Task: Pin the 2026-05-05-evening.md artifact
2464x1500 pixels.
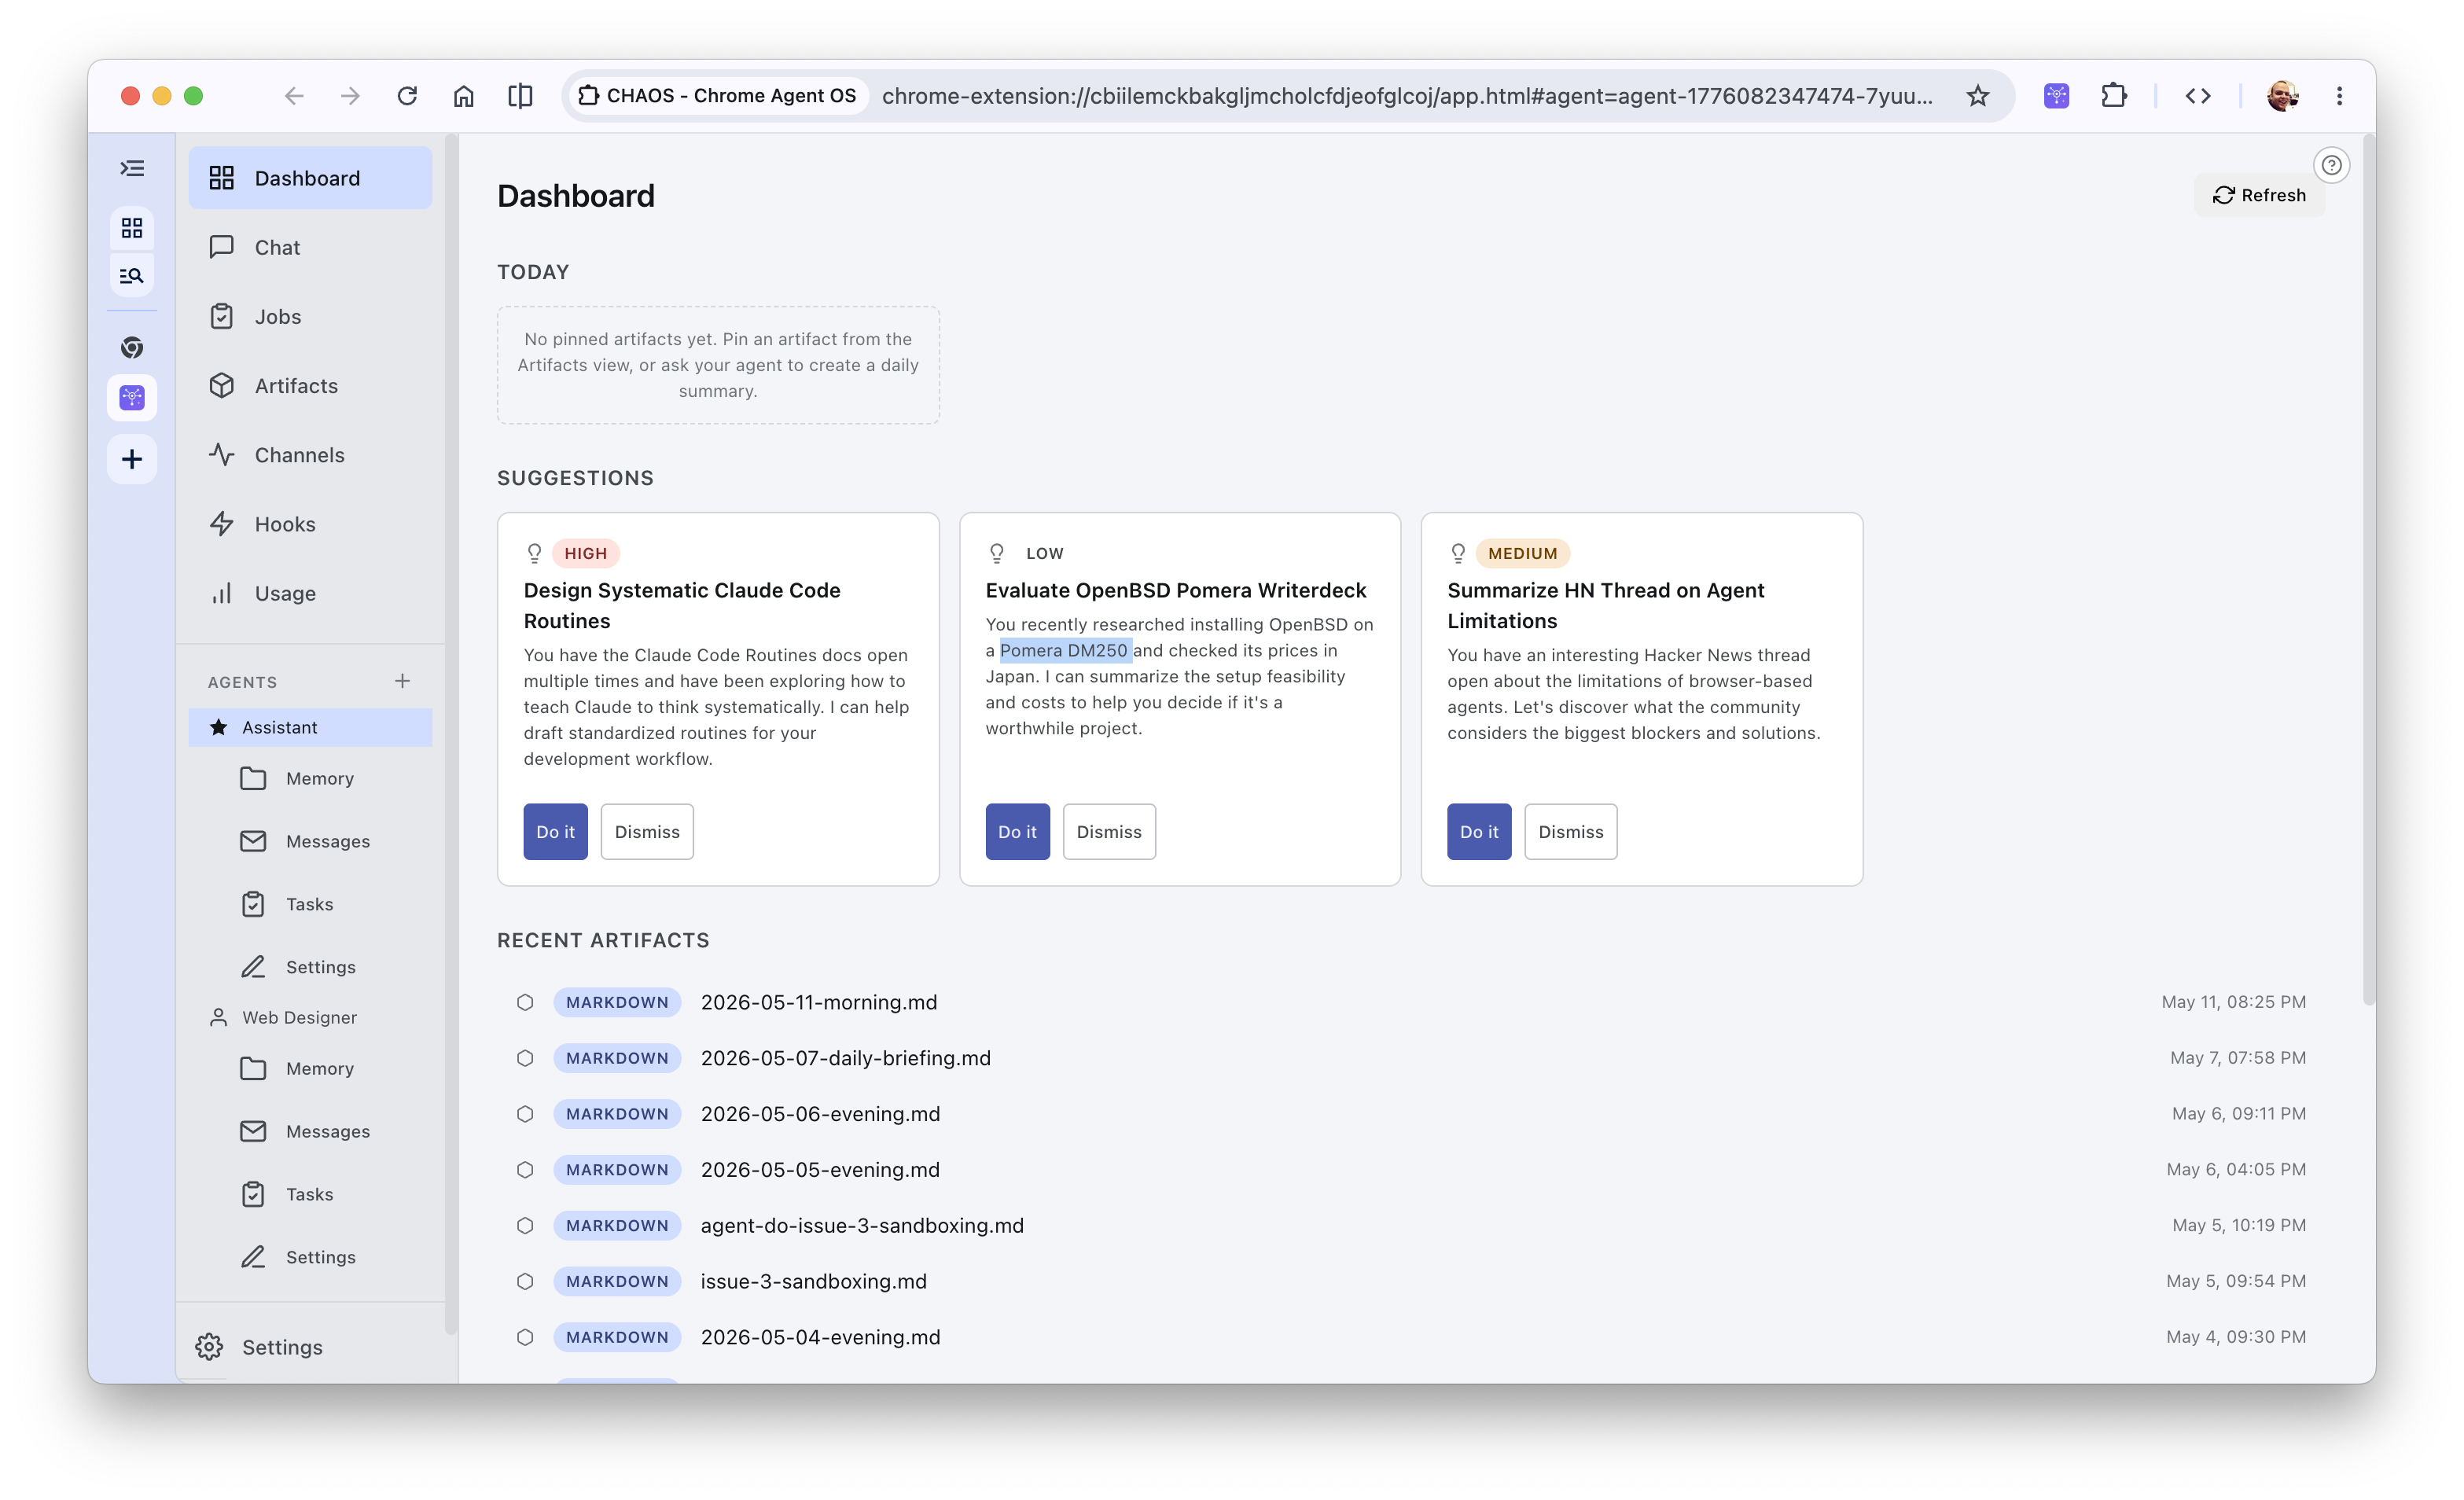Action: tap(525, 1170)
